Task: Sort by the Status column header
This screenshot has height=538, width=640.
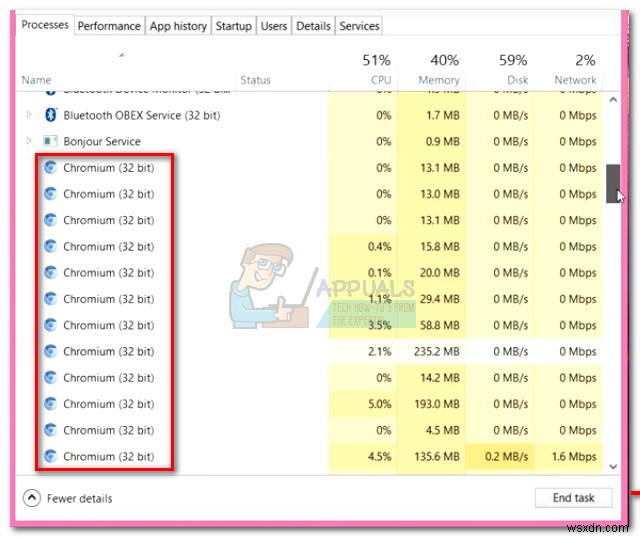Action: tap(256, 80)
